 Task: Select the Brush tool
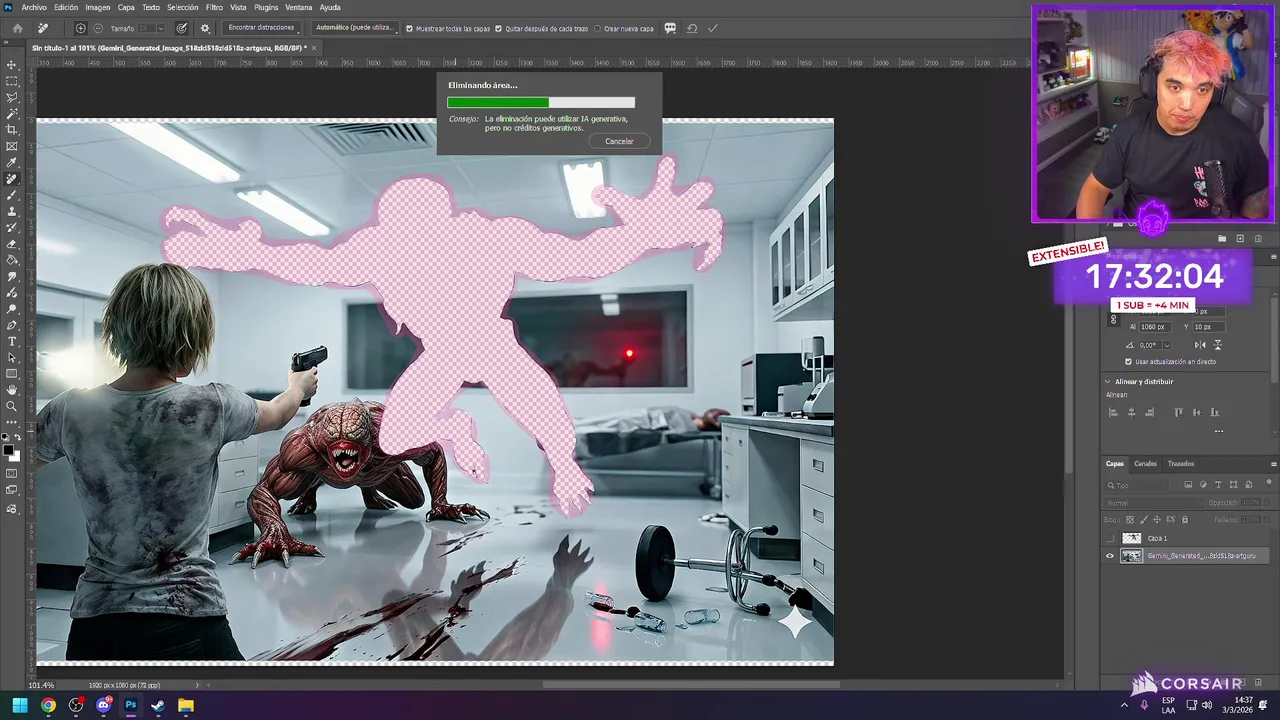[12, 195]
